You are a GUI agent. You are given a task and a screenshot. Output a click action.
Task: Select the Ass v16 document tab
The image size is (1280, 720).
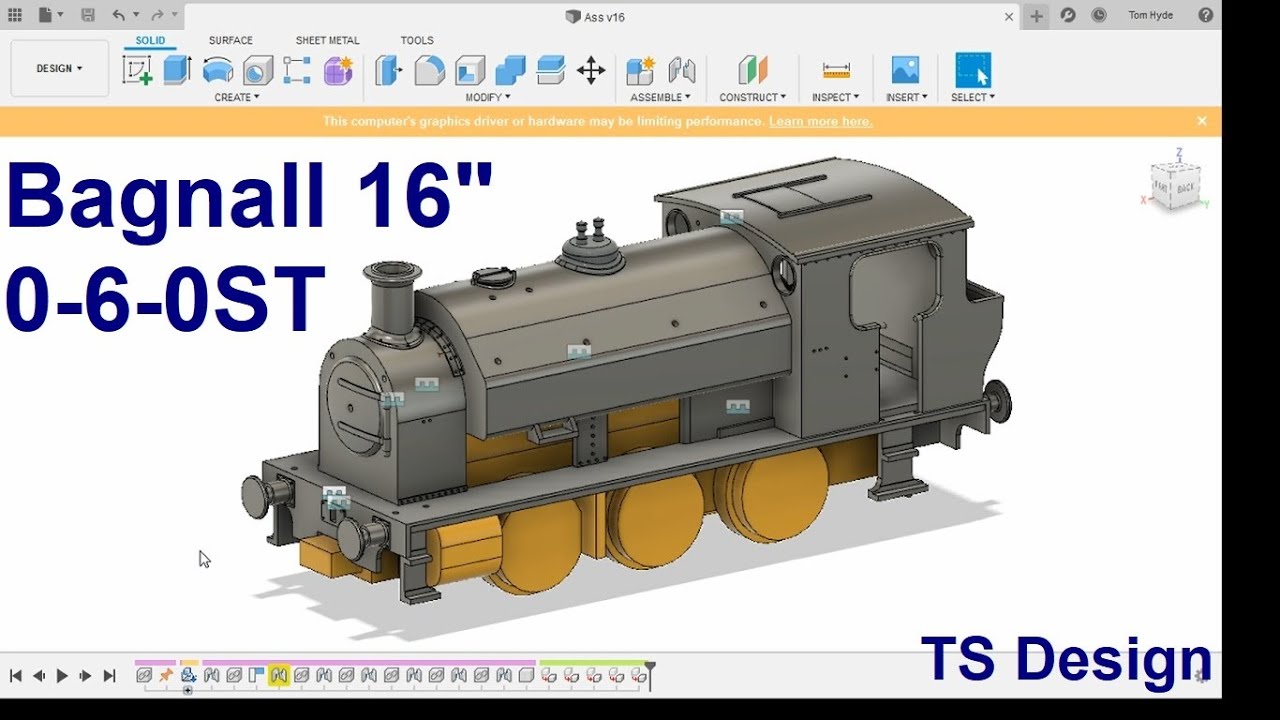tap(594, 16)
